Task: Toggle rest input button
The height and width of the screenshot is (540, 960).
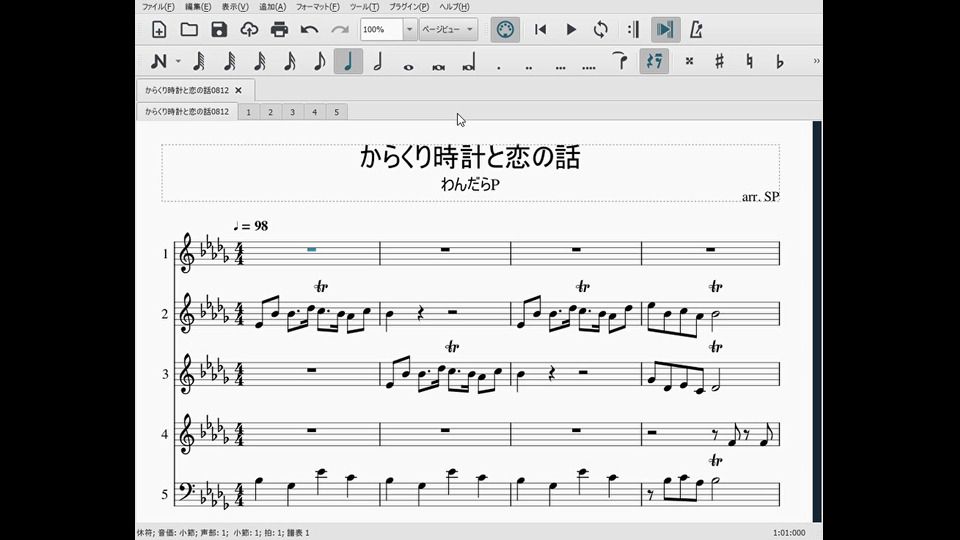Action: [654, 61]
